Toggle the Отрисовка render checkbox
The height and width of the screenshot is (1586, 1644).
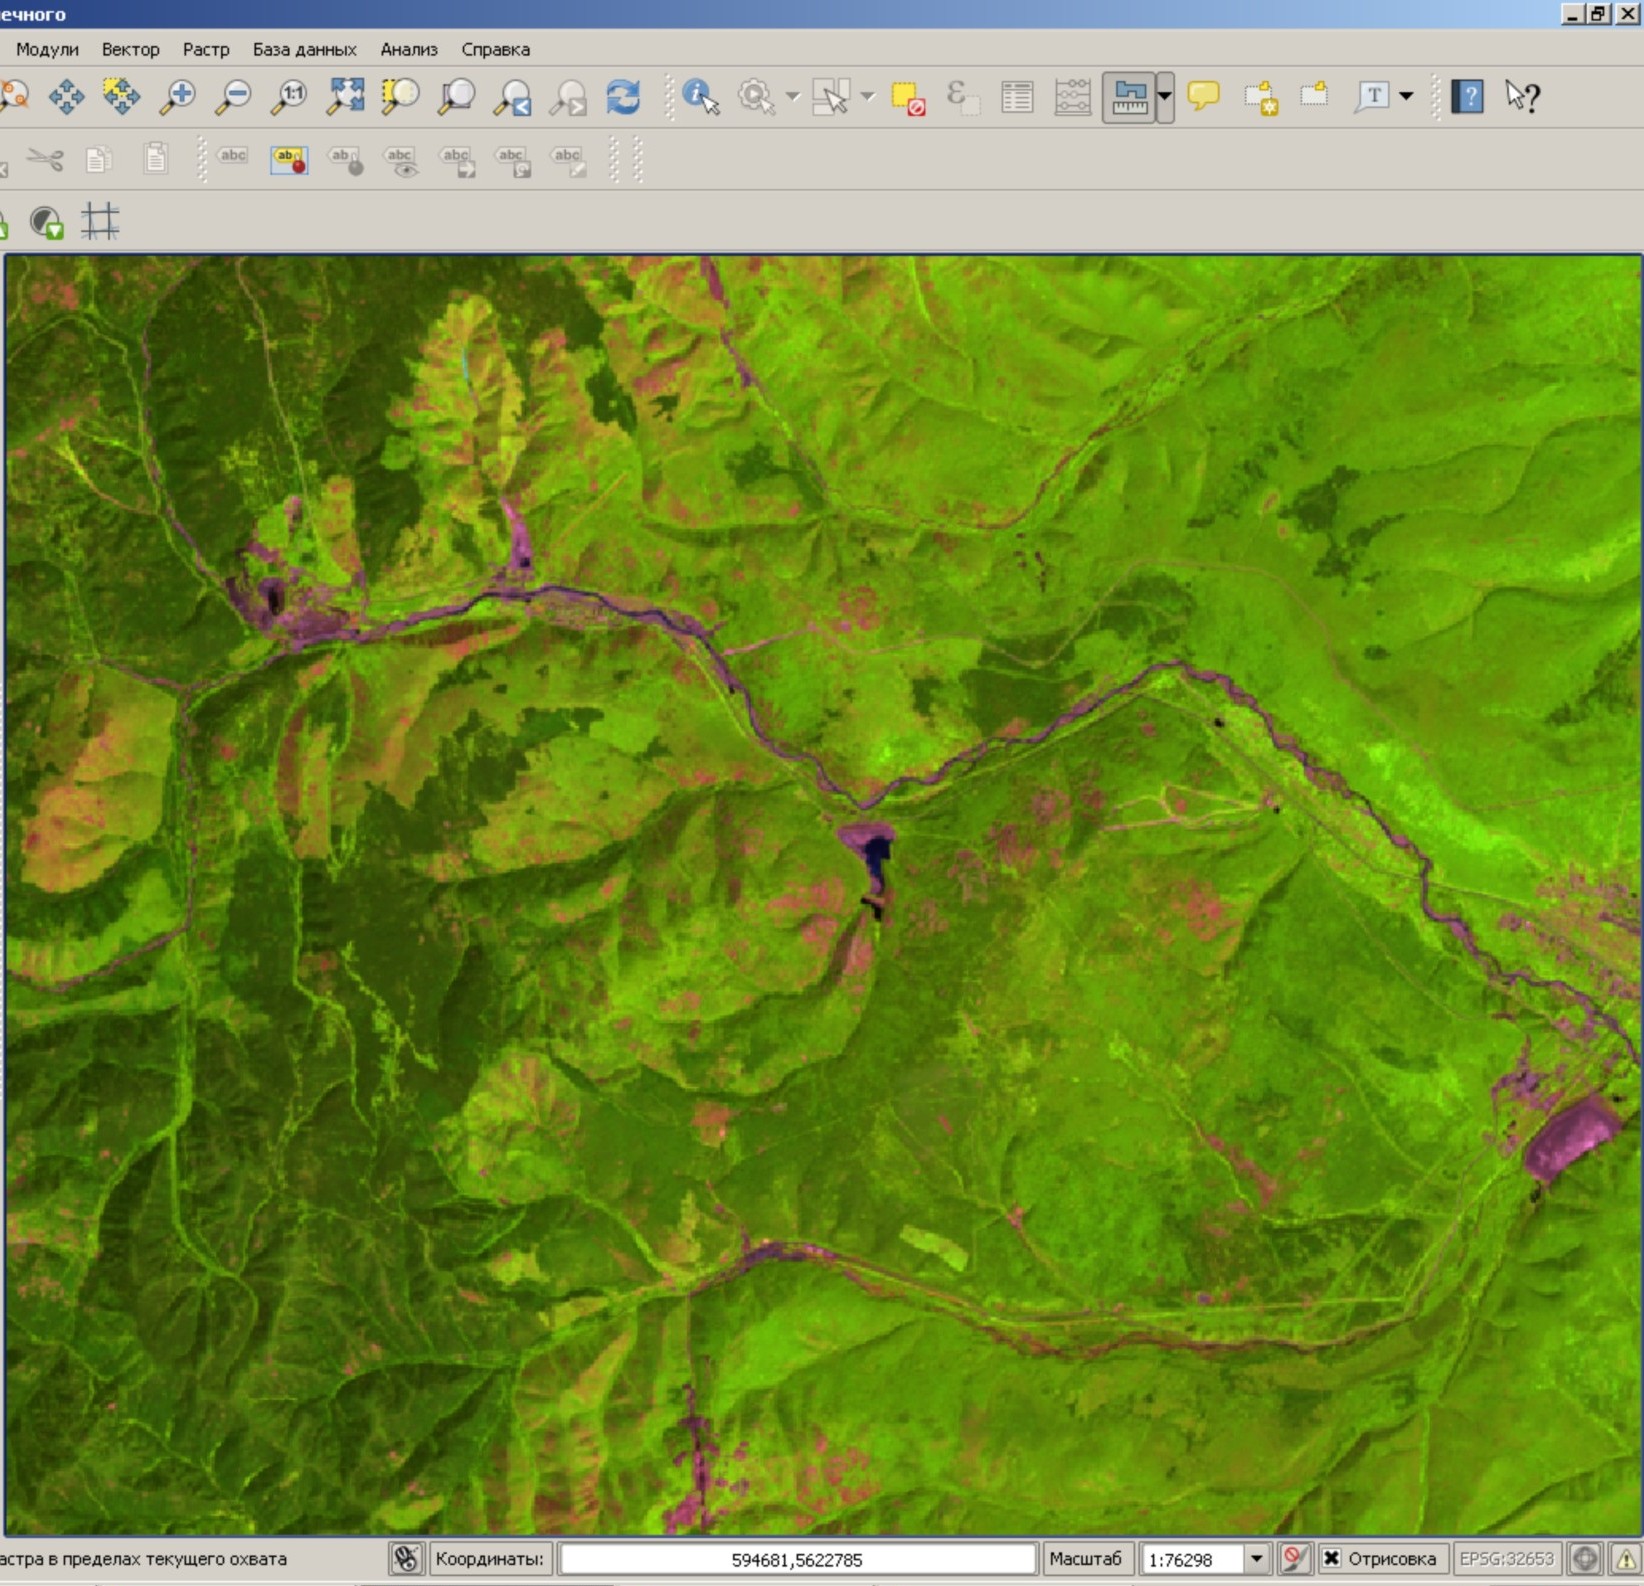pos(1332,1558)
